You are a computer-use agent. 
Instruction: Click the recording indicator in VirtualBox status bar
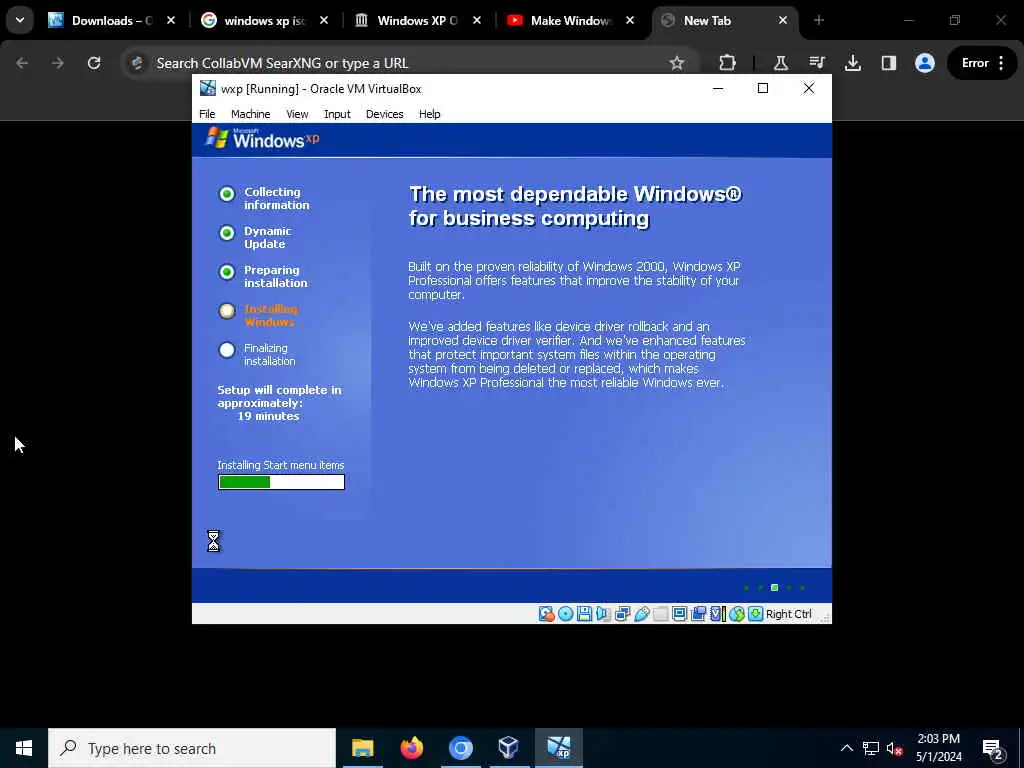698,614
